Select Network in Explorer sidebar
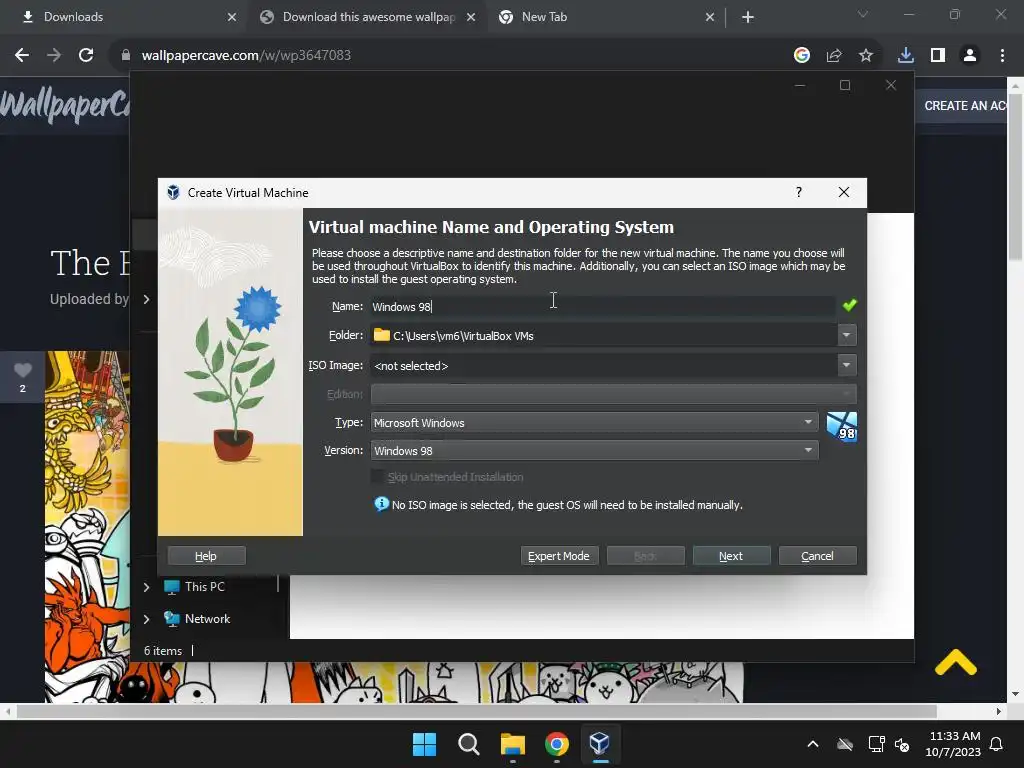Image resolution: width=1024 pixels, height=768 pixels. click(x=207, y=619)
